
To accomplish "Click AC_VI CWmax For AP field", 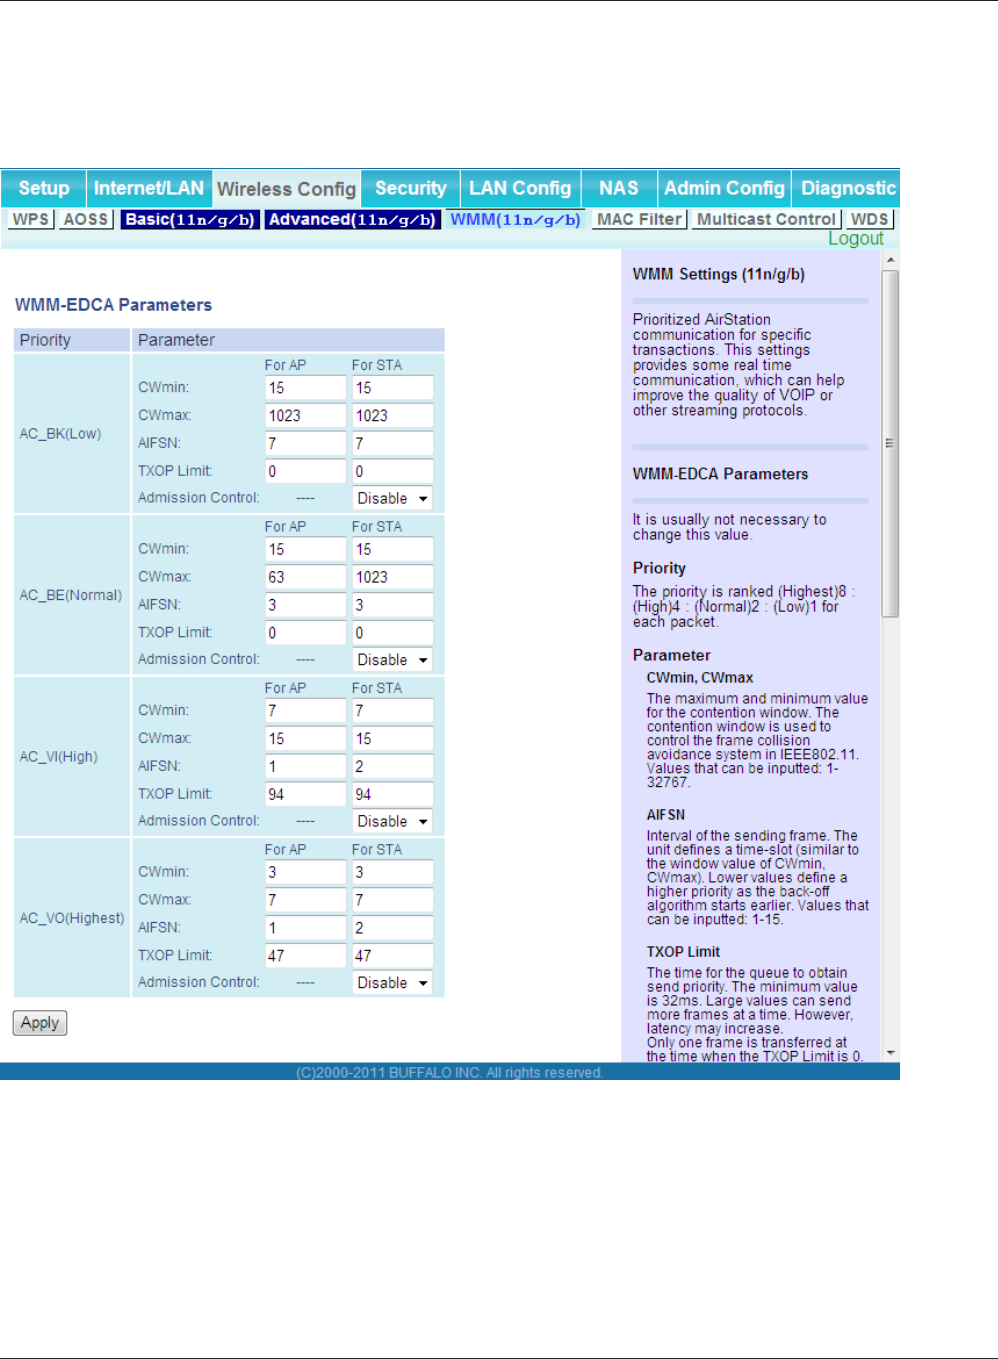I will tap(305, 739).
